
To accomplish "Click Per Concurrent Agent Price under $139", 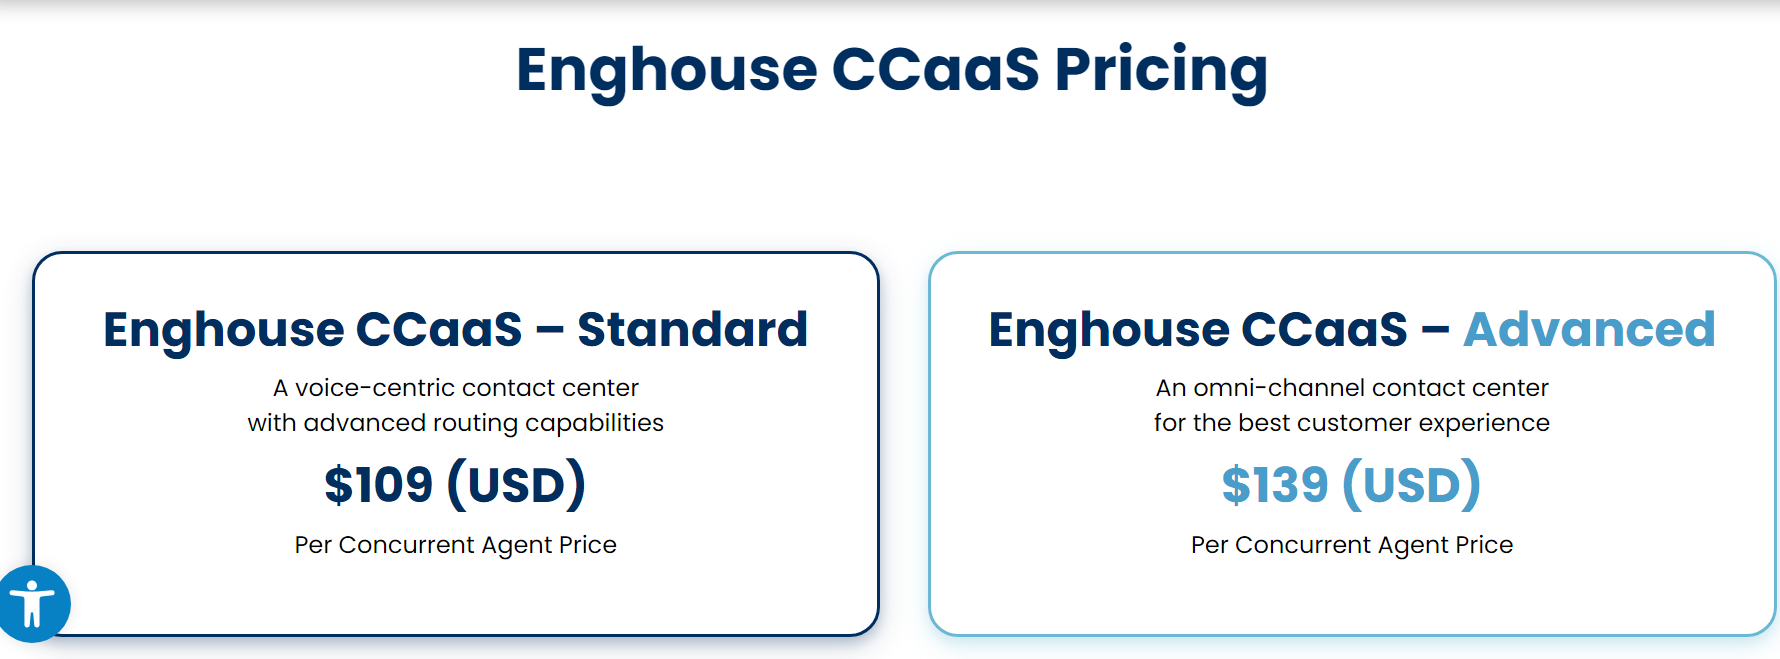I will point(1351,545).
